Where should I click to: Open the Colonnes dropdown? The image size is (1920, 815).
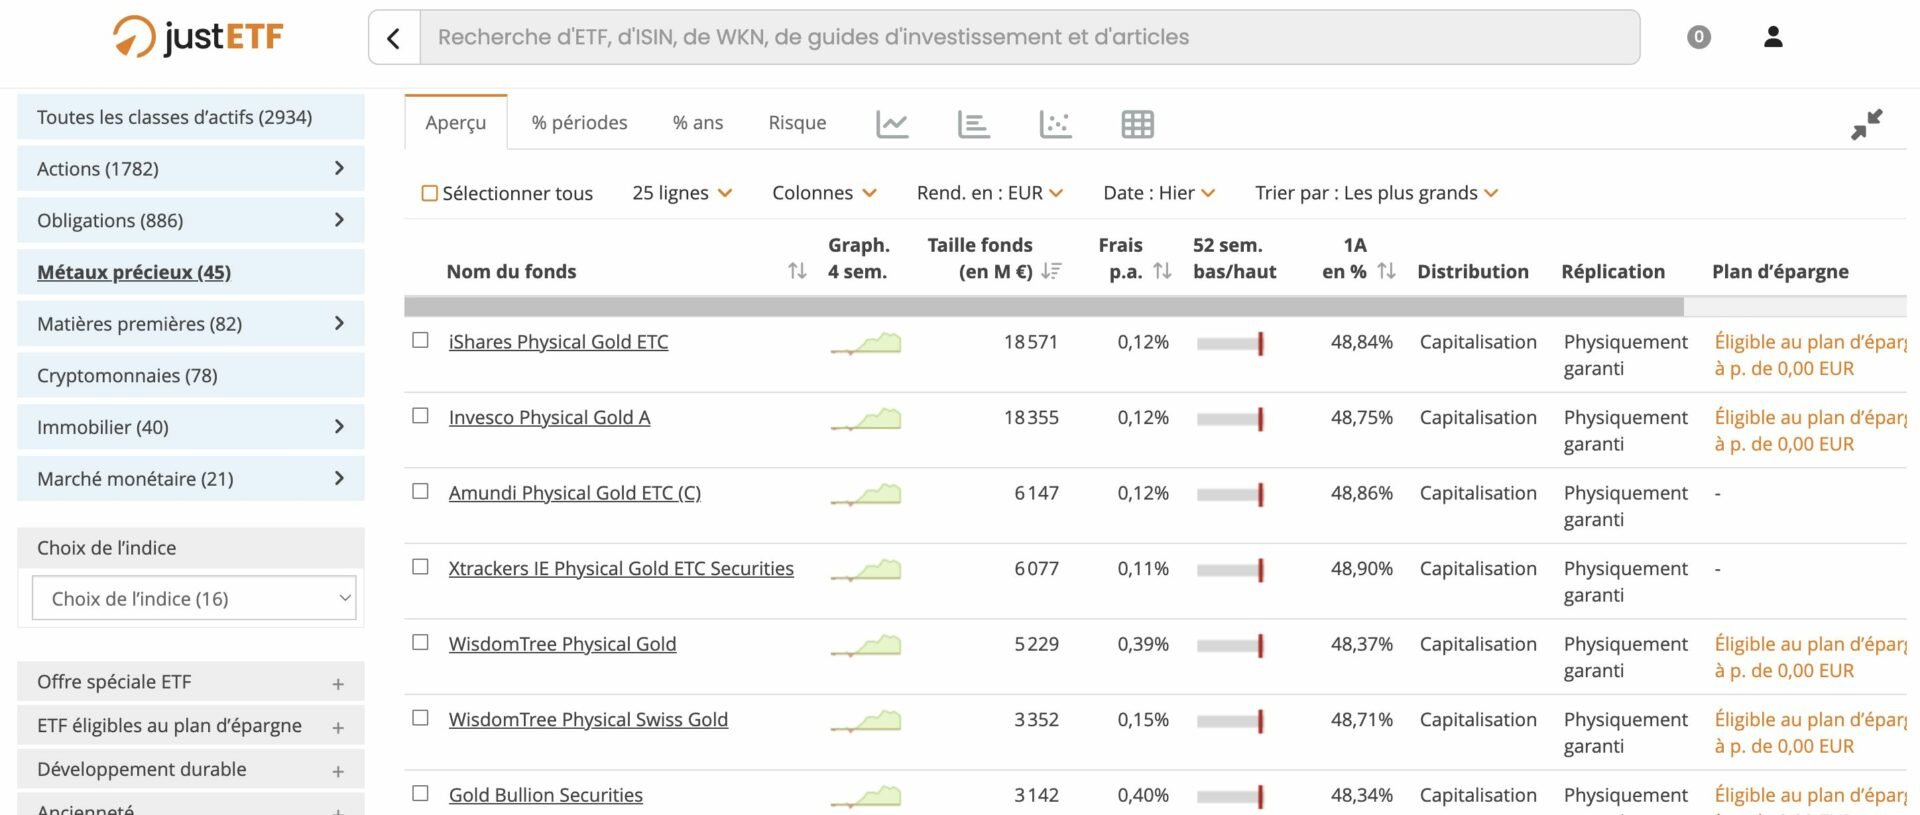coord(824,193)
